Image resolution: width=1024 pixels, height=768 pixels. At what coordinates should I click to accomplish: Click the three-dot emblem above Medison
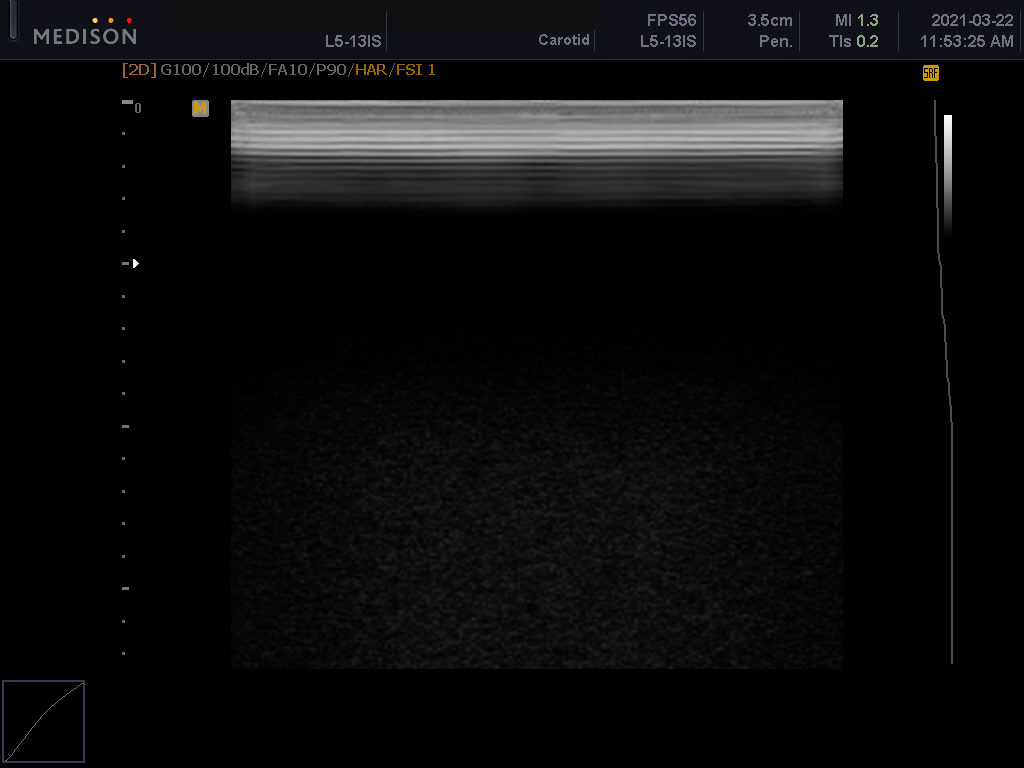[x=112, y=20]
